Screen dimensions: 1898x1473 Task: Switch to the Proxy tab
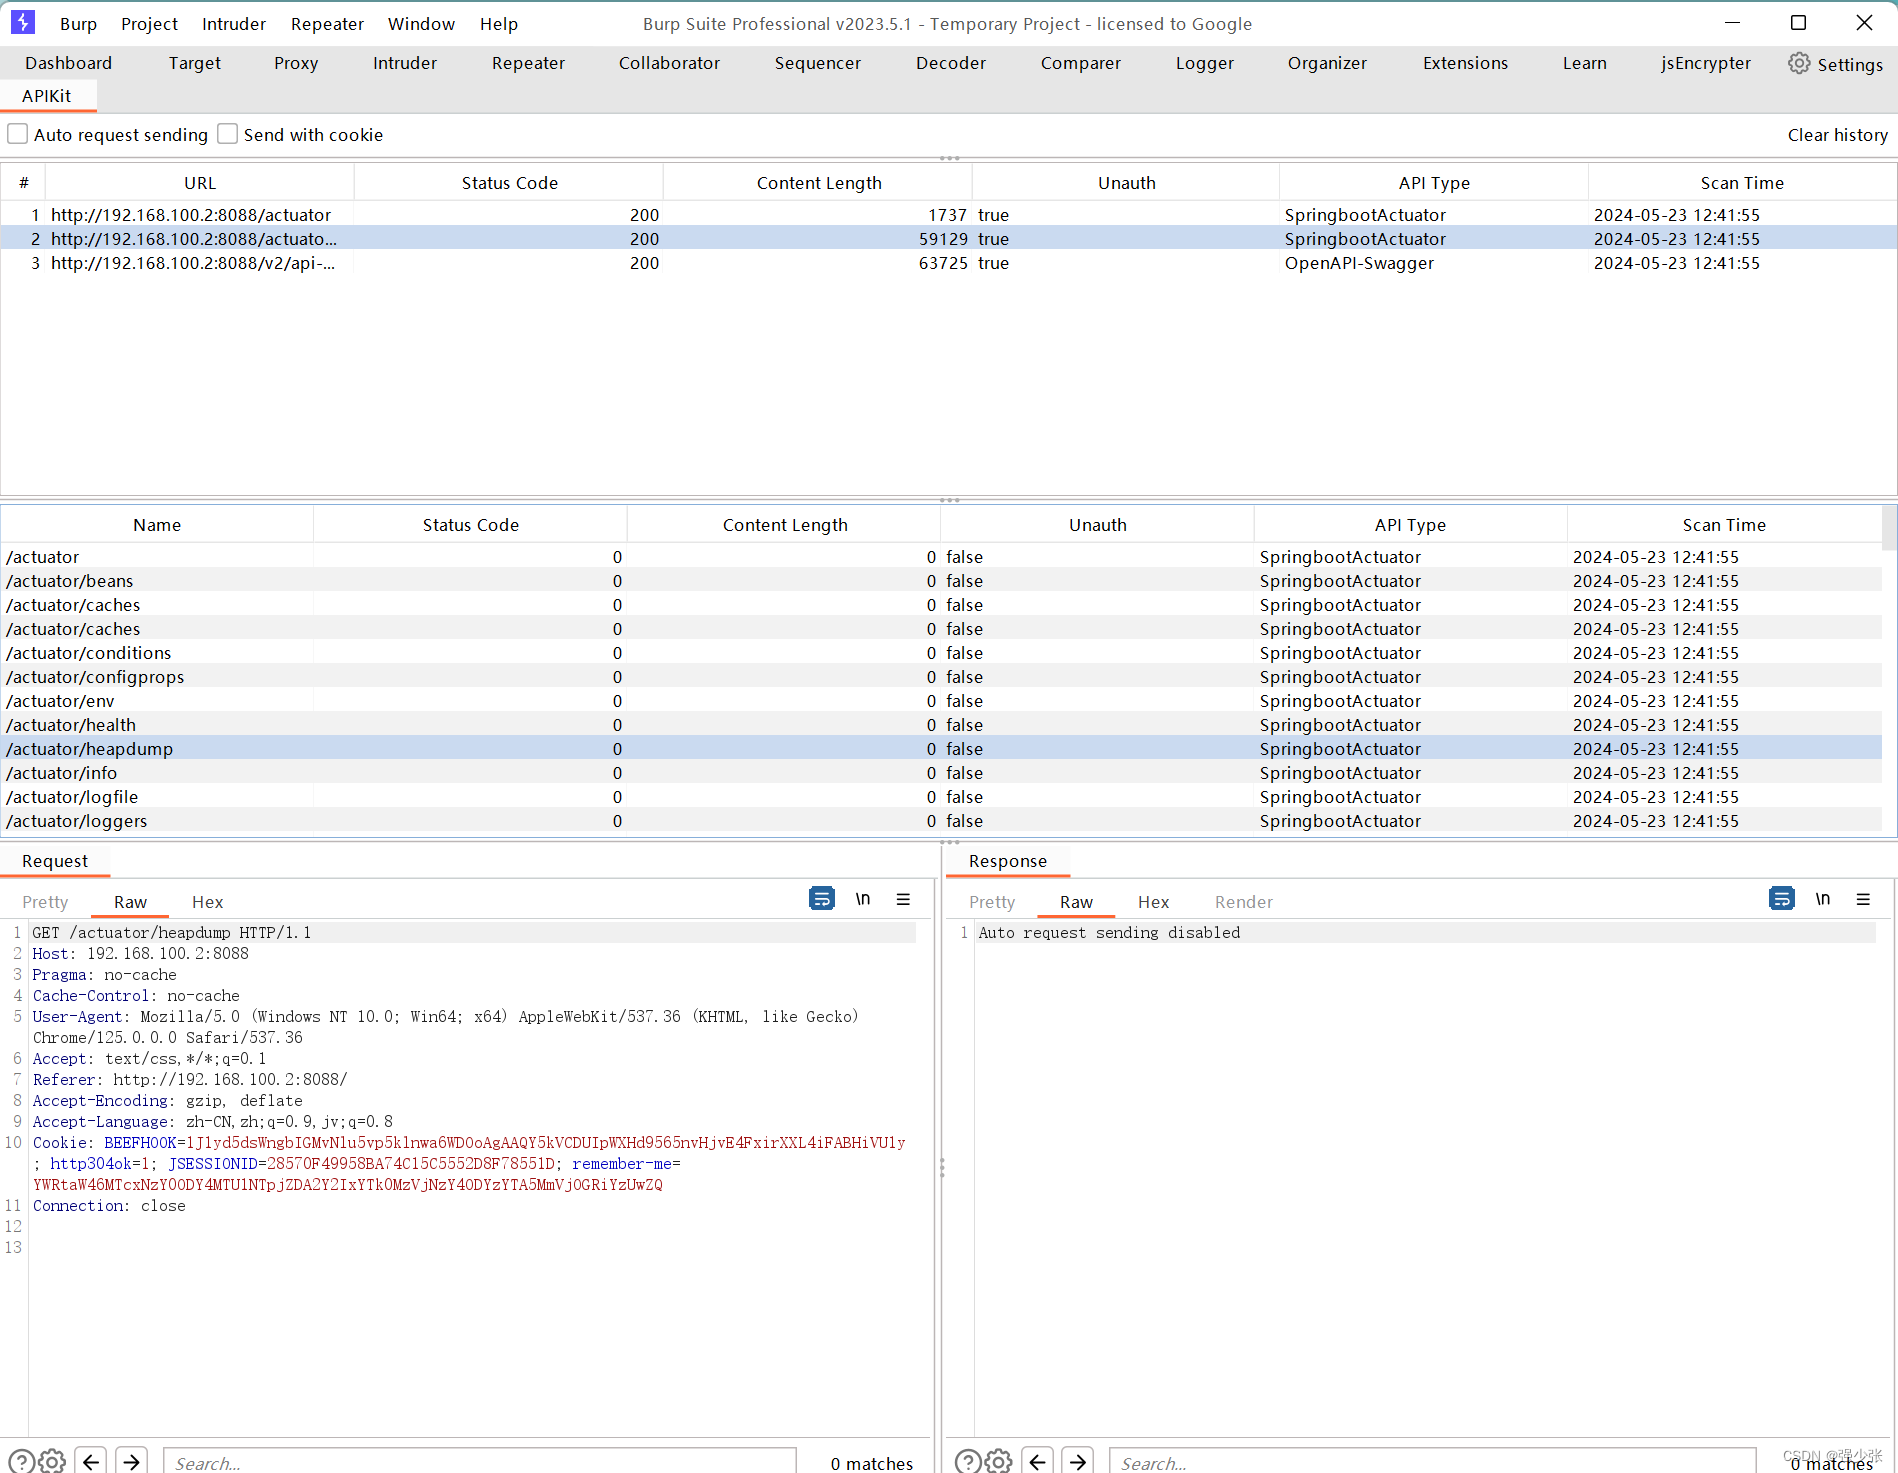pos(296,63)
